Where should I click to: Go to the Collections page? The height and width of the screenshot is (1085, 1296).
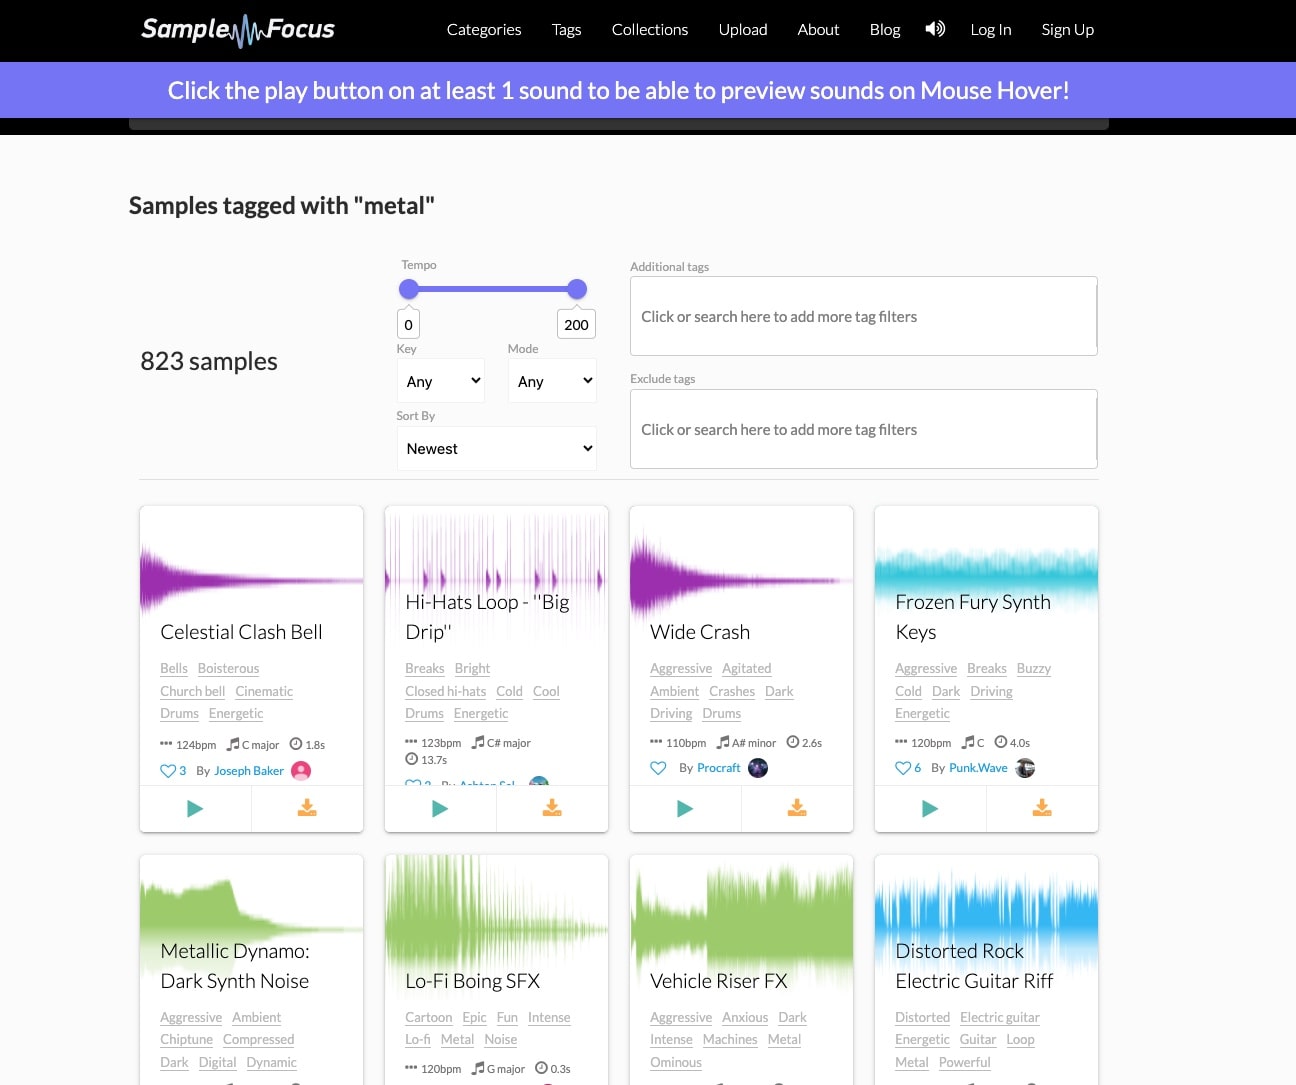point(650,30)
